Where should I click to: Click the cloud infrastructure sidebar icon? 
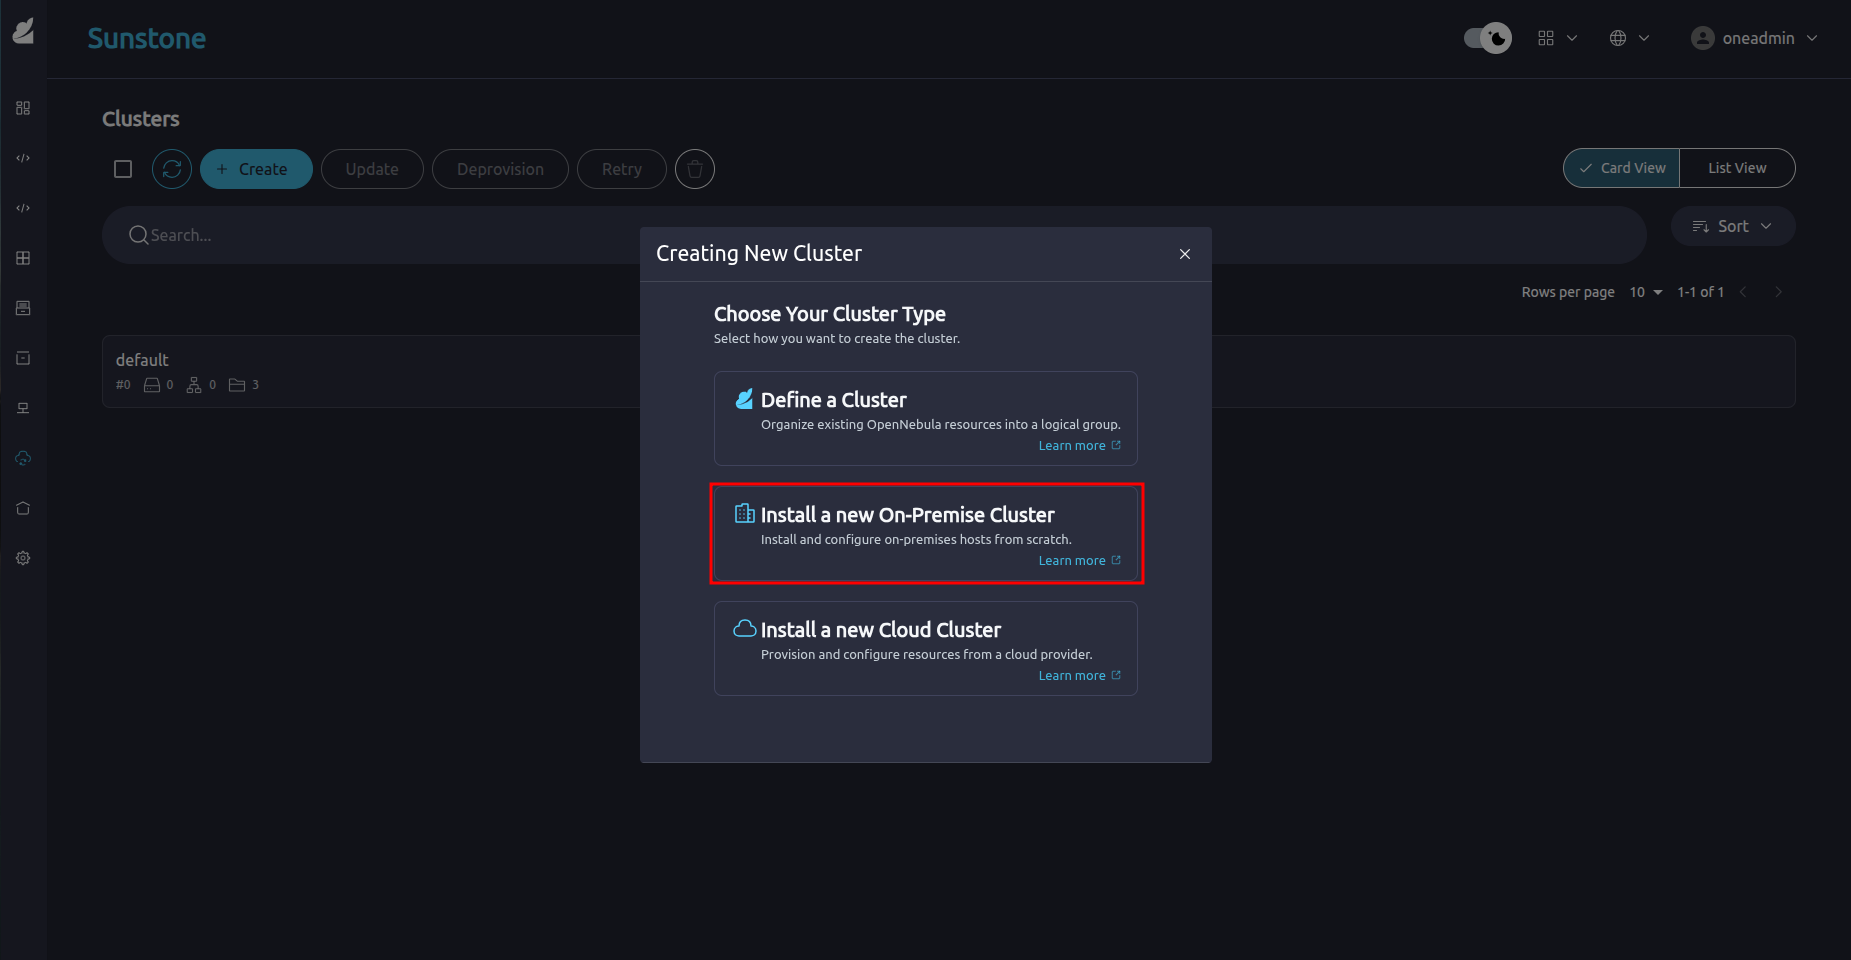pyautogui.click(x=23, y=458)
